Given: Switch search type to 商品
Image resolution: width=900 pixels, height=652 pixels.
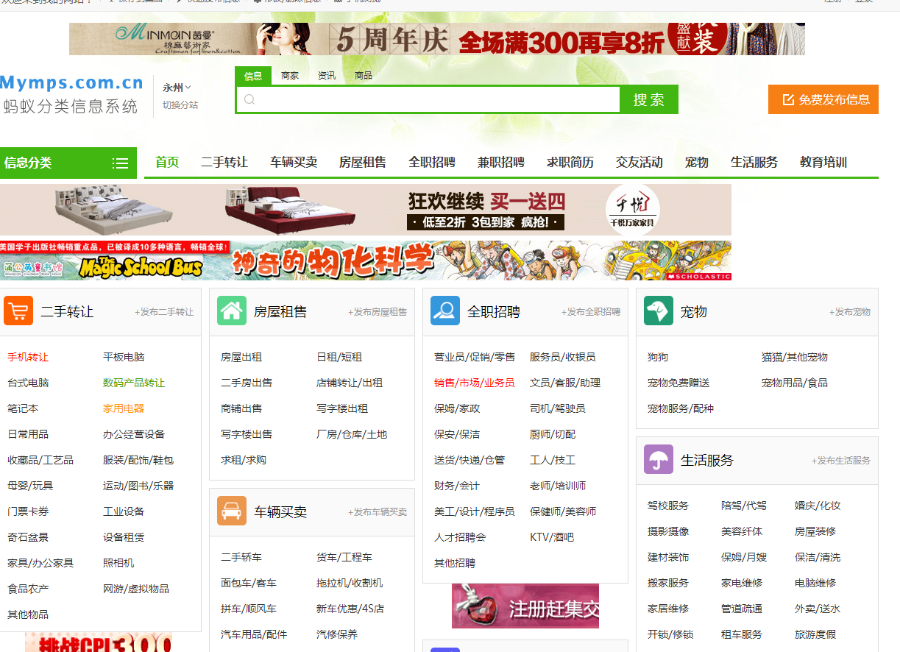Looking at the screenshot, I should (x=362, y=75).
